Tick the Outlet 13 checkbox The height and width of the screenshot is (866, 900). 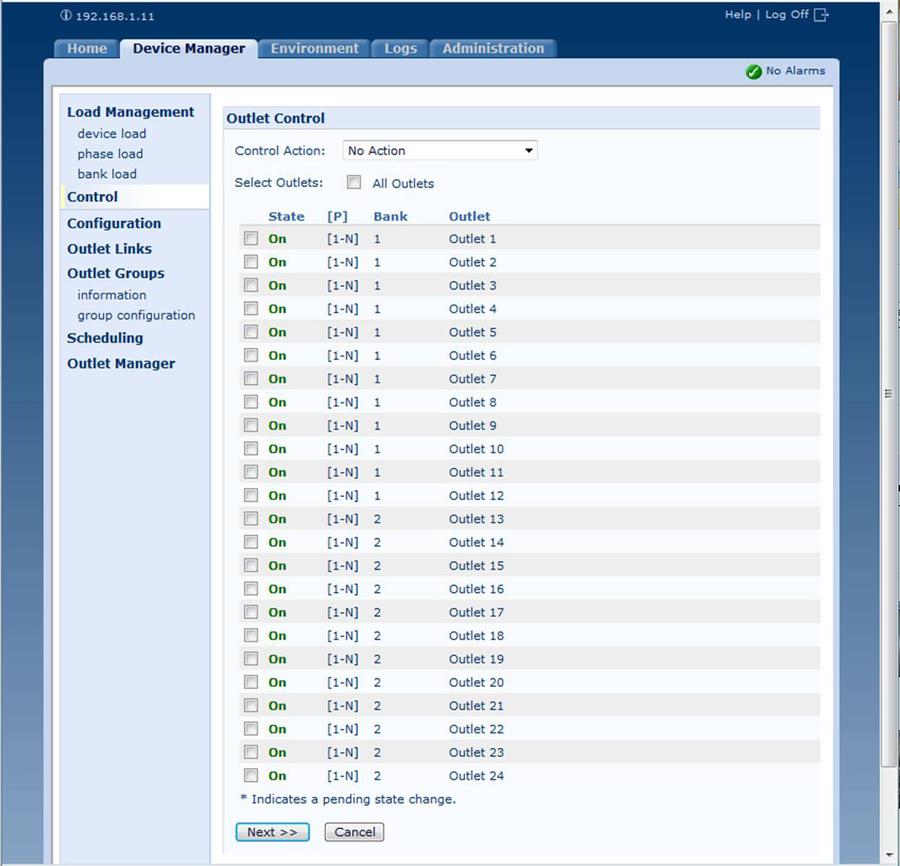(251, 519)
